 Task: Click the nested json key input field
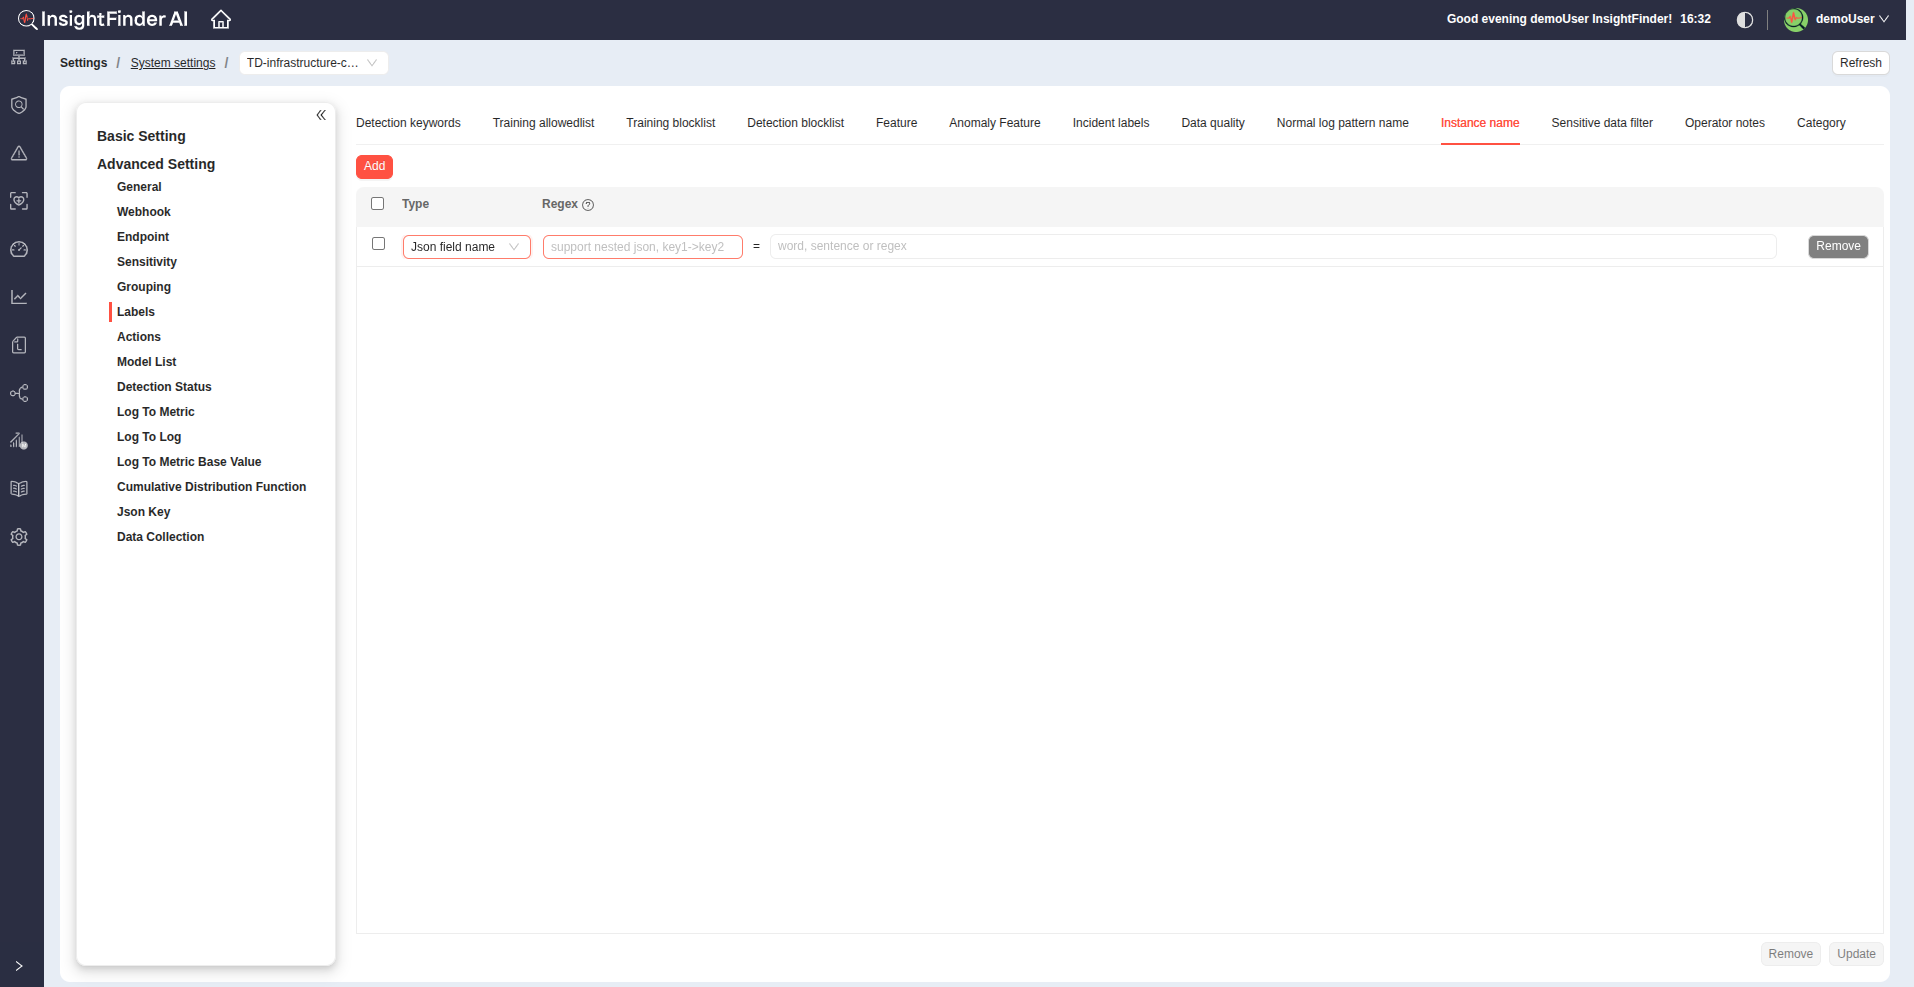[x=642, y=247]
